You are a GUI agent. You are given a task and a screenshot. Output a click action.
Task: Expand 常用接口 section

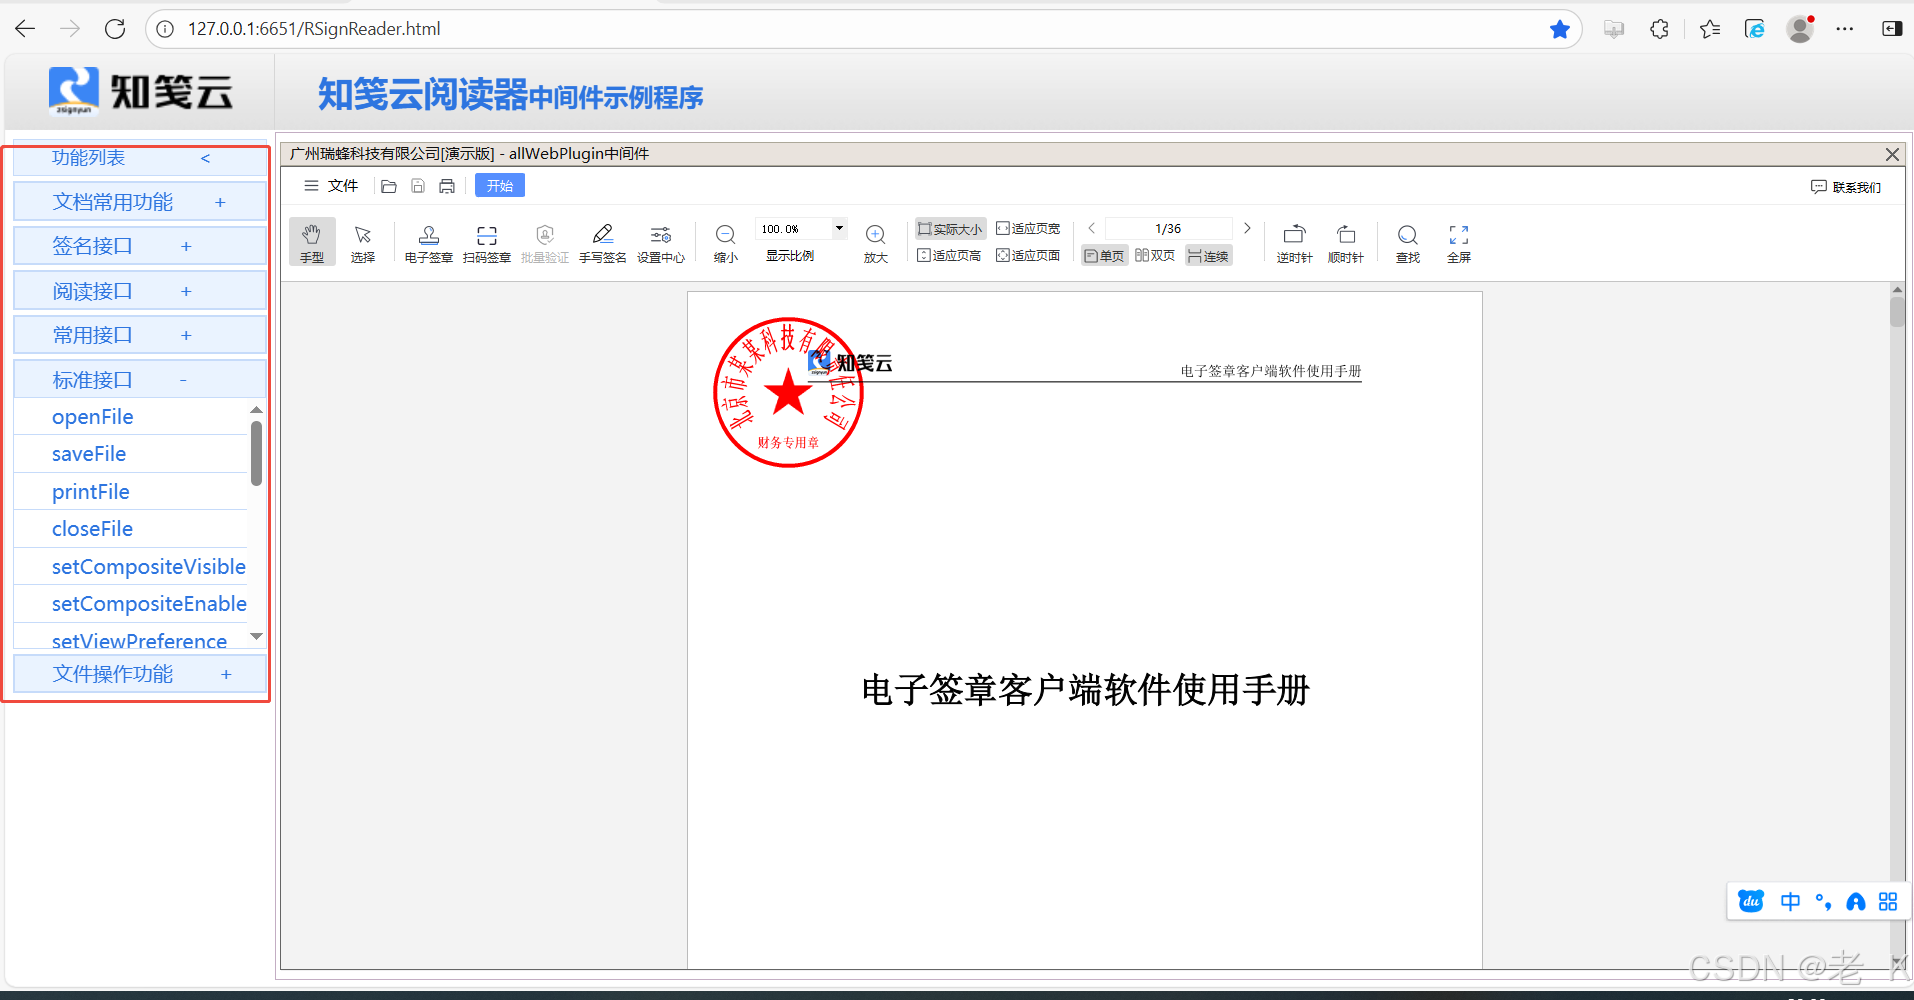pos(140,335)
